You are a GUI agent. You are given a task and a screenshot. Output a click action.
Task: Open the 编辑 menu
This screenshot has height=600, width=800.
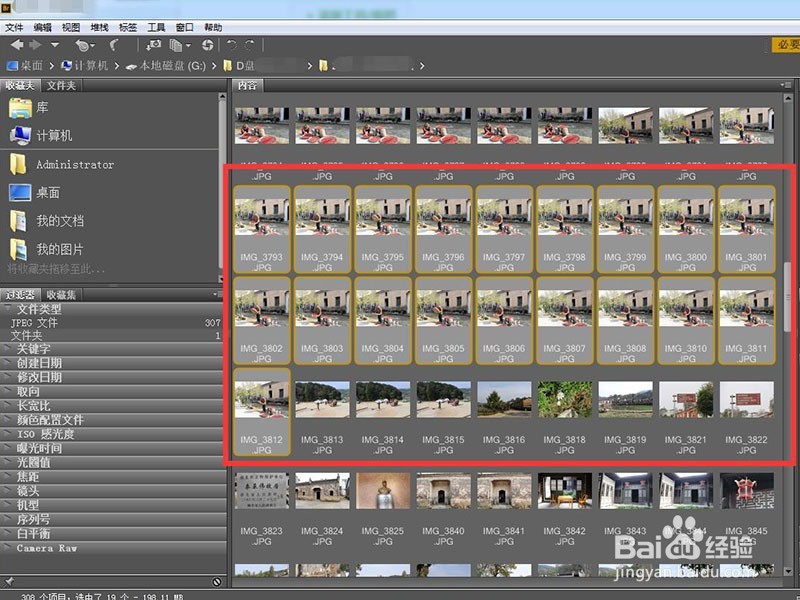(42, 27)
